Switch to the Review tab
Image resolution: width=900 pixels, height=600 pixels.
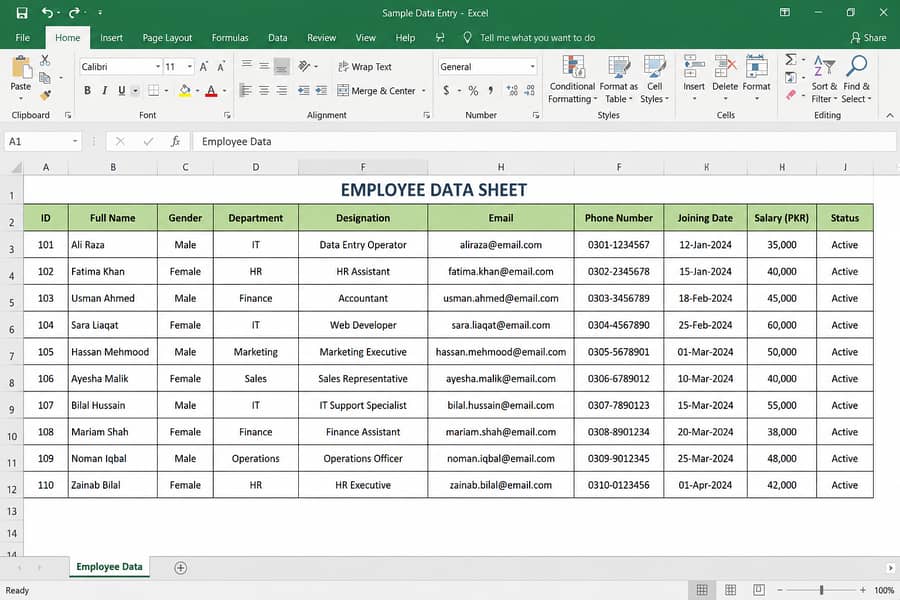click(x=321, y=38)
